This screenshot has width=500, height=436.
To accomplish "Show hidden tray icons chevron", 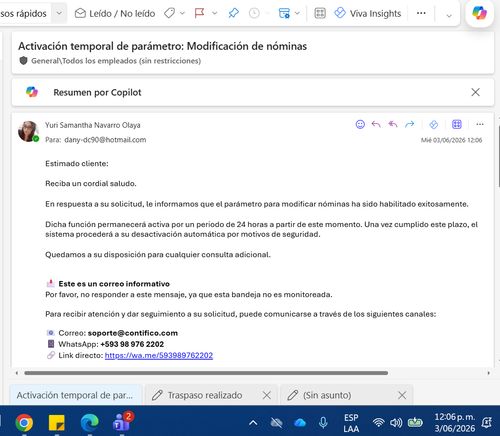I will 253,423.
